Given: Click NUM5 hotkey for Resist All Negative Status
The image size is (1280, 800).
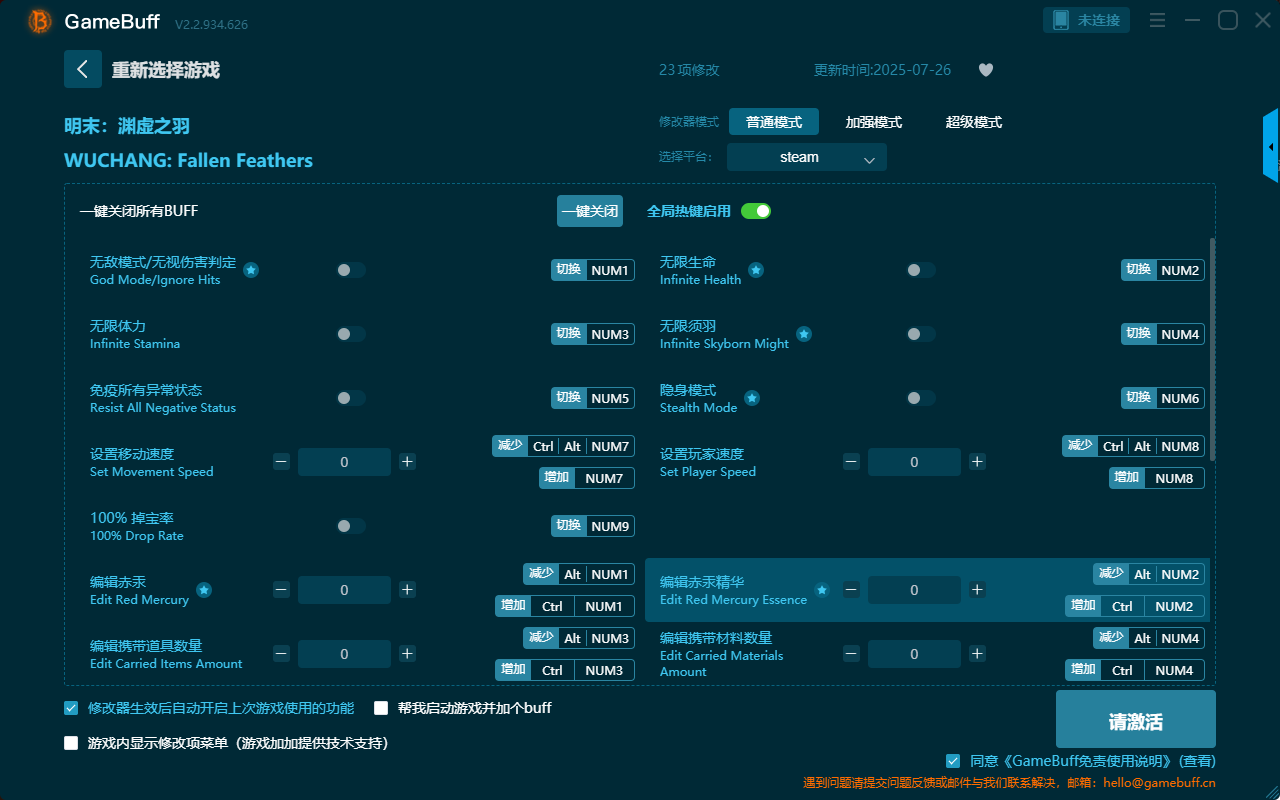Looking at the screenshot, I should [610, 398].
